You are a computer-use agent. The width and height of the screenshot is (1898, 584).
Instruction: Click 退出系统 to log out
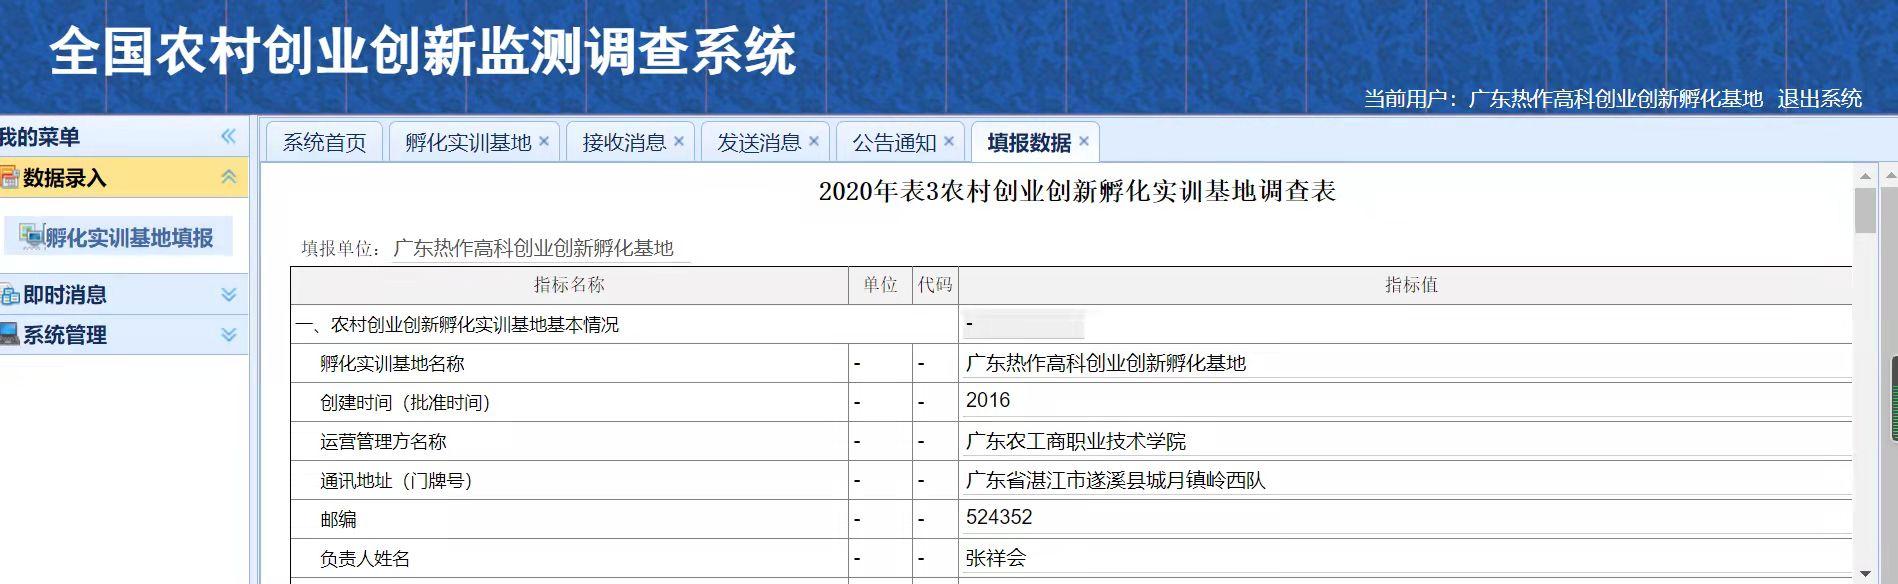1819,99
